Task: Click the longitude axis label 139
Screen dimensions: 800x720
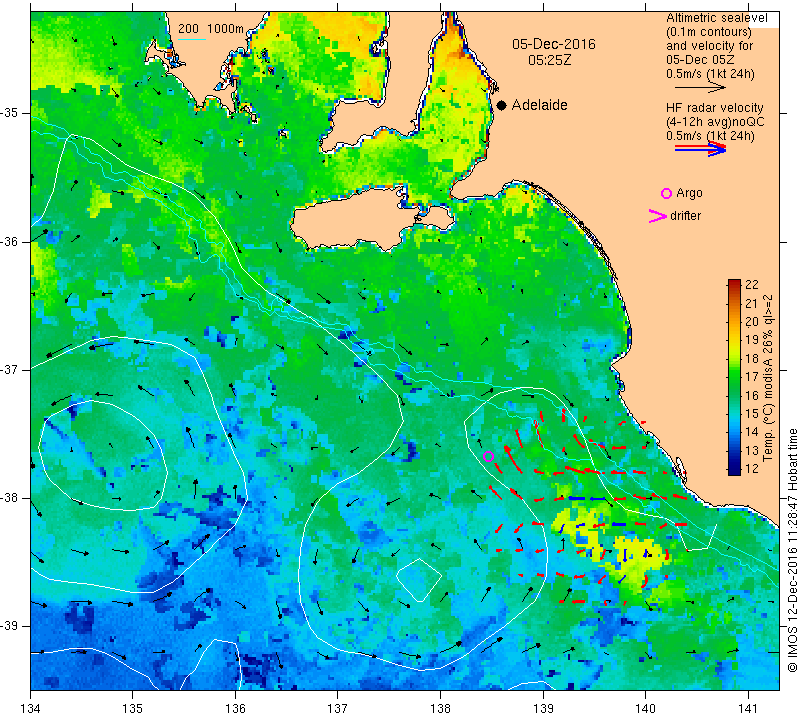Action: [543, 709]
